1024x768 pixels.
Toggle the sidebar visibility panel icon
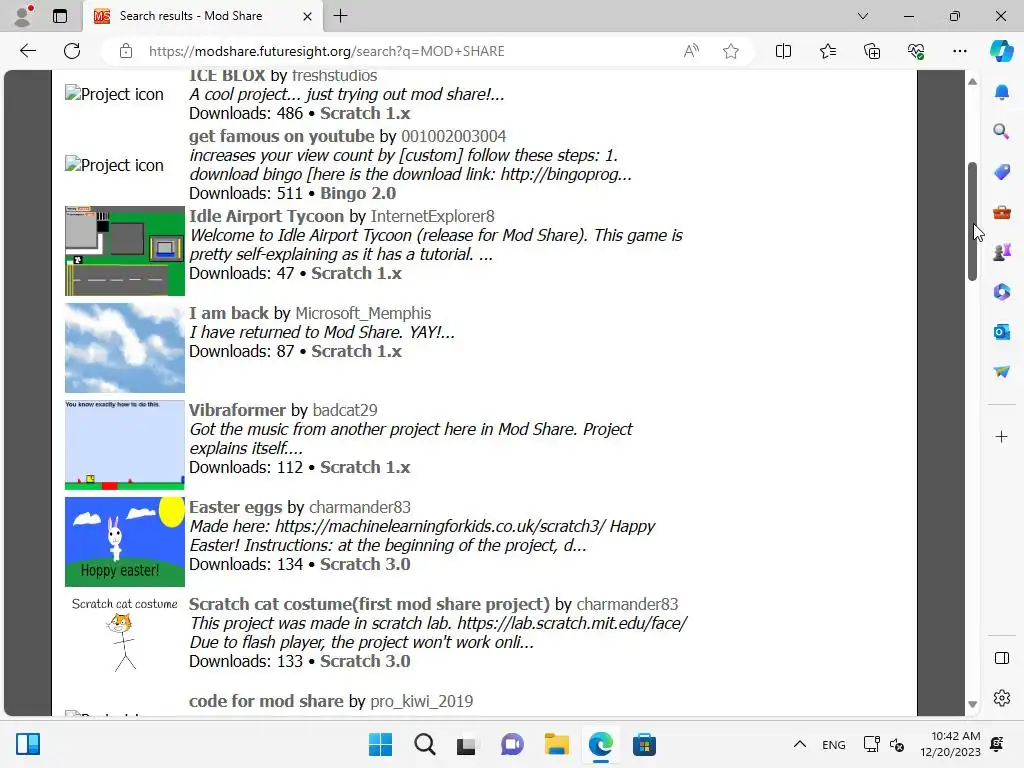point(1001,658)
